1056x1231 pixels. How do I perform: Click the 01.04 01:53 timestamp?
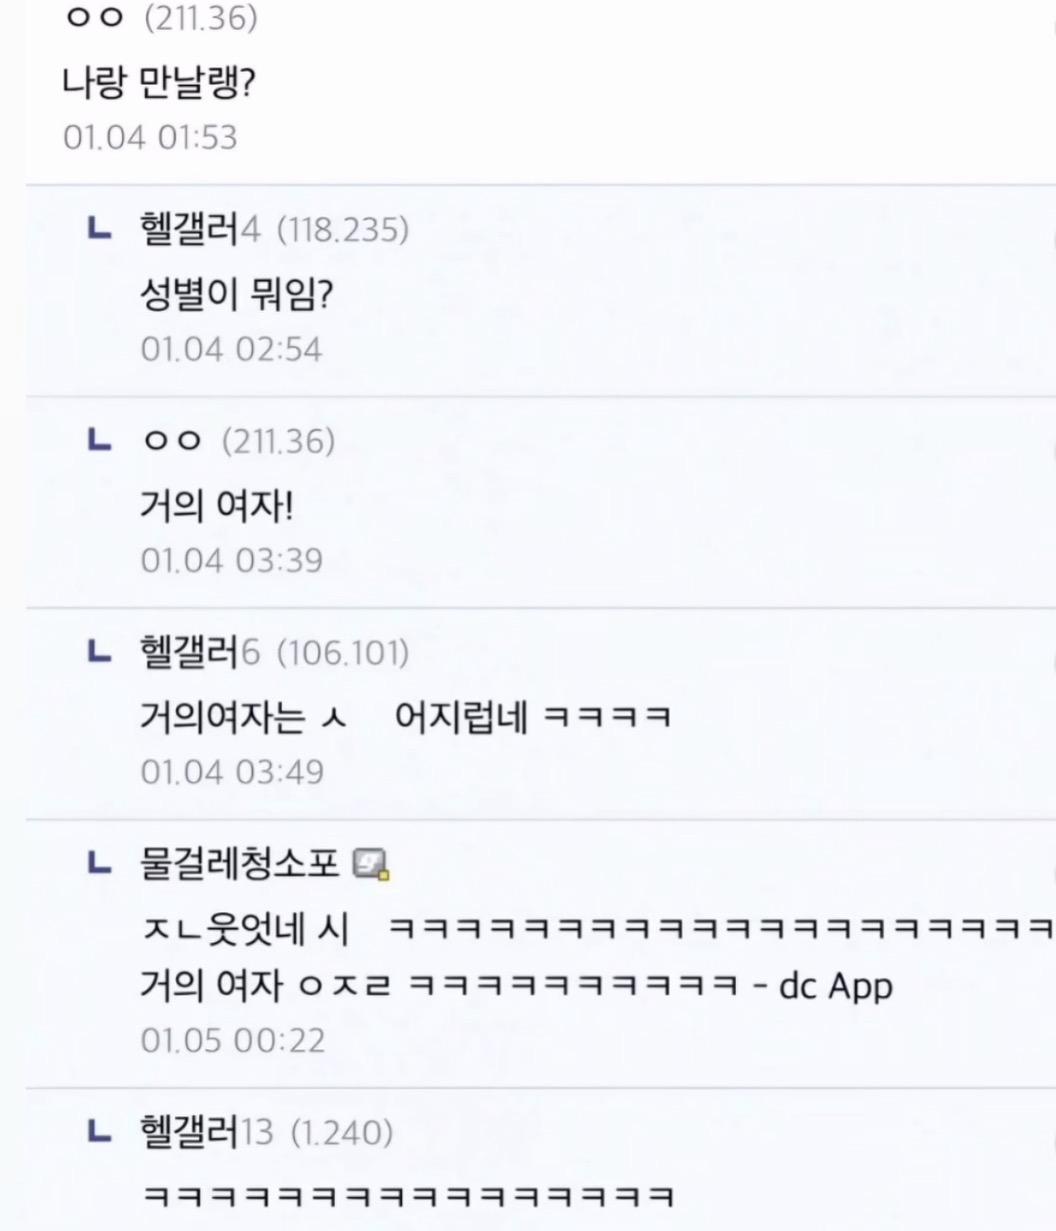[150, 137]
